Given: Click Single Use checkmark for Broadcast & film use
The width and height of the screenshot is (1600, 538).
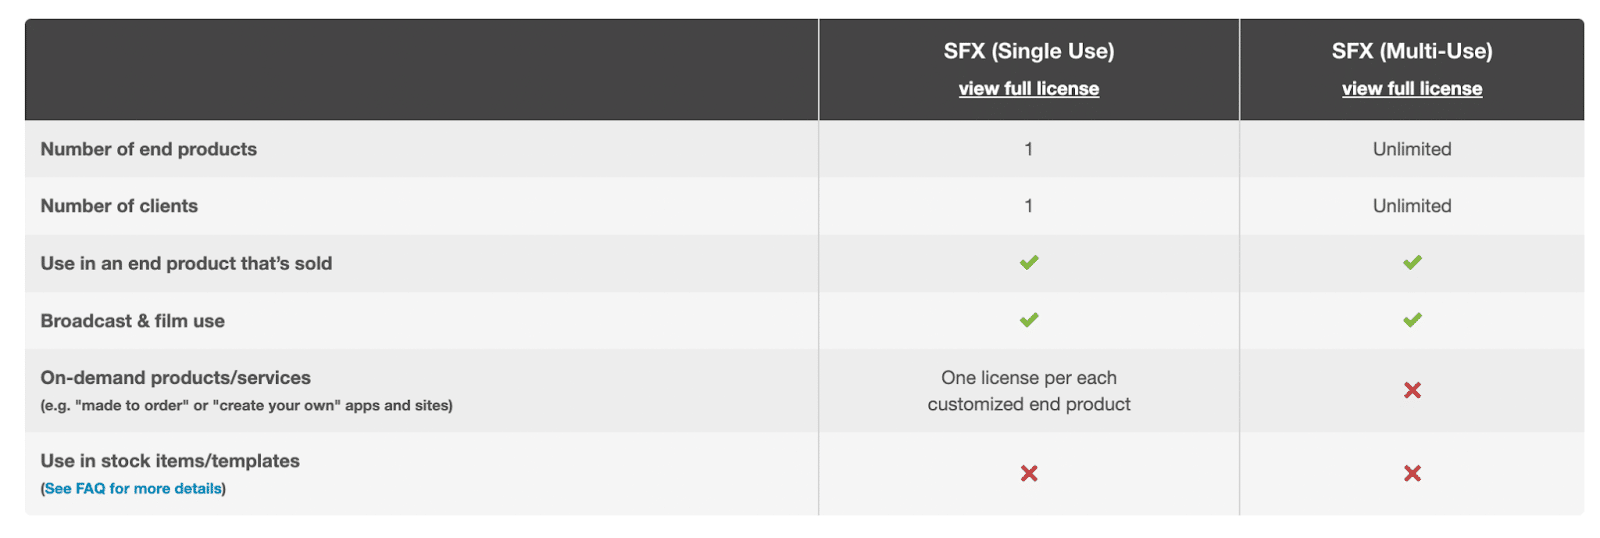Looking at the screenshot, I should (1028, 320).
